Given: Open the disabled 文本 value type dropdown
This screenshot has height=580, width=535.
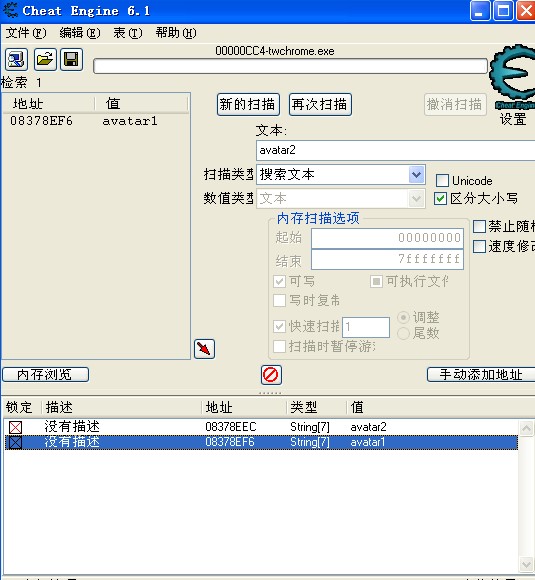Looking at the screenshot, I should click(x=340, y=199).
